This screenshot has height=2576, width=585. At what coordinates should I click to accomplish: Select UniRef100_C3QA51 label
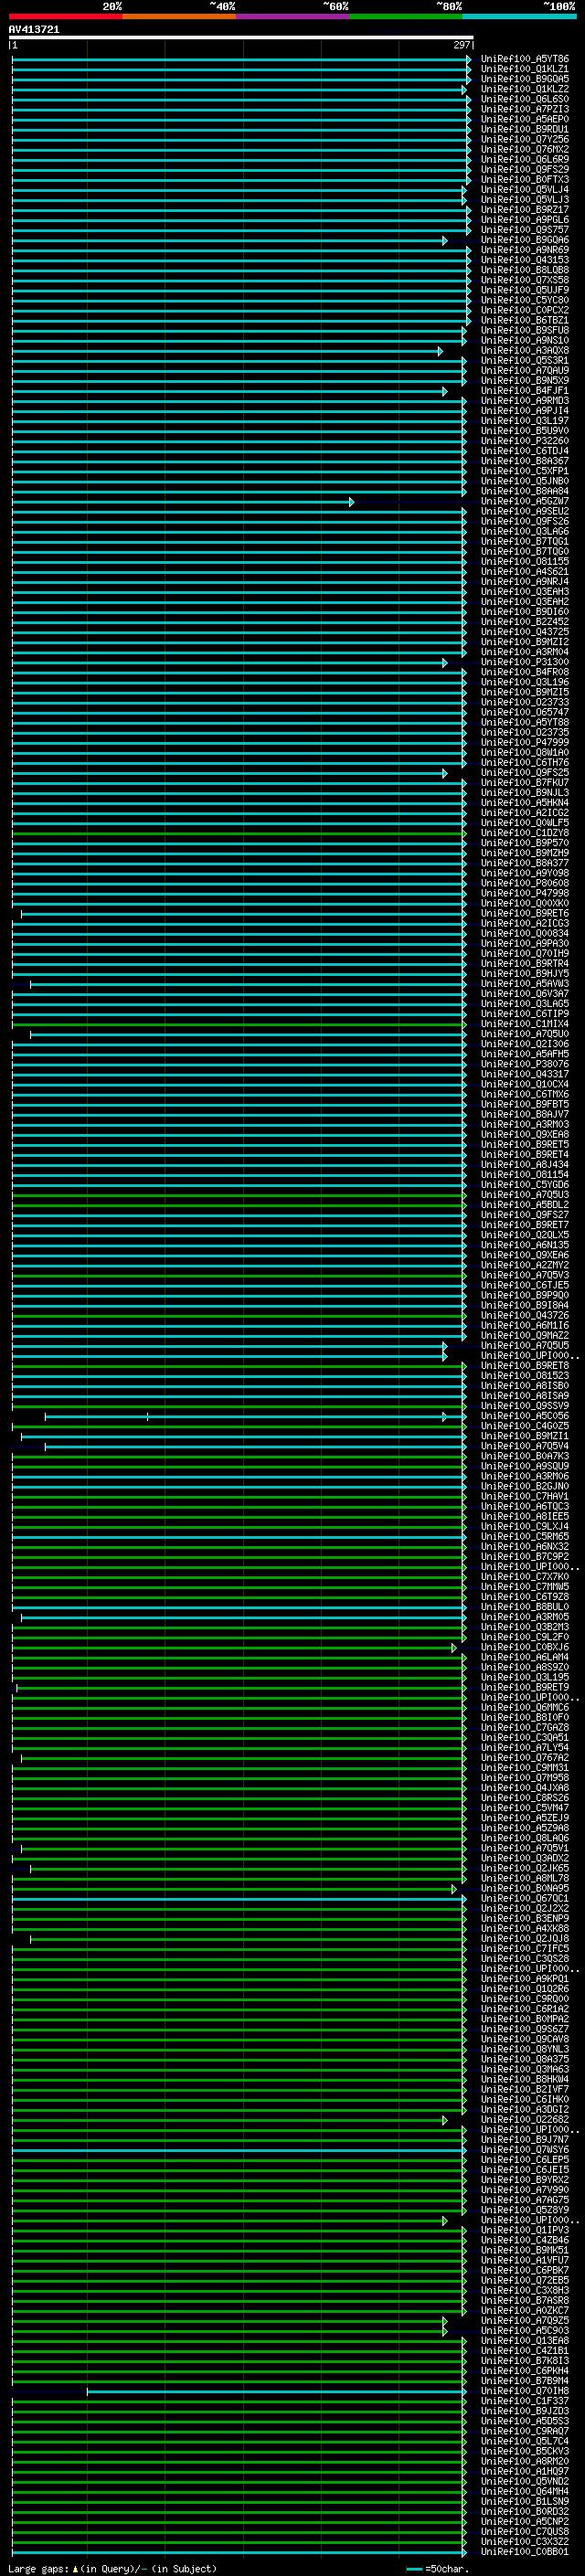[x=525, y=1738]
